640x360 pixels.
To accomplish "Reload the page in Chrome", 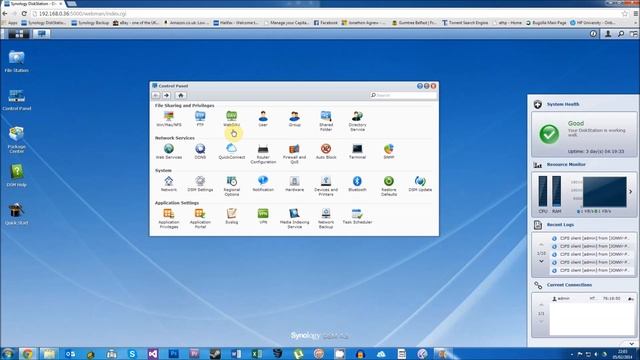I will [24, 13].
